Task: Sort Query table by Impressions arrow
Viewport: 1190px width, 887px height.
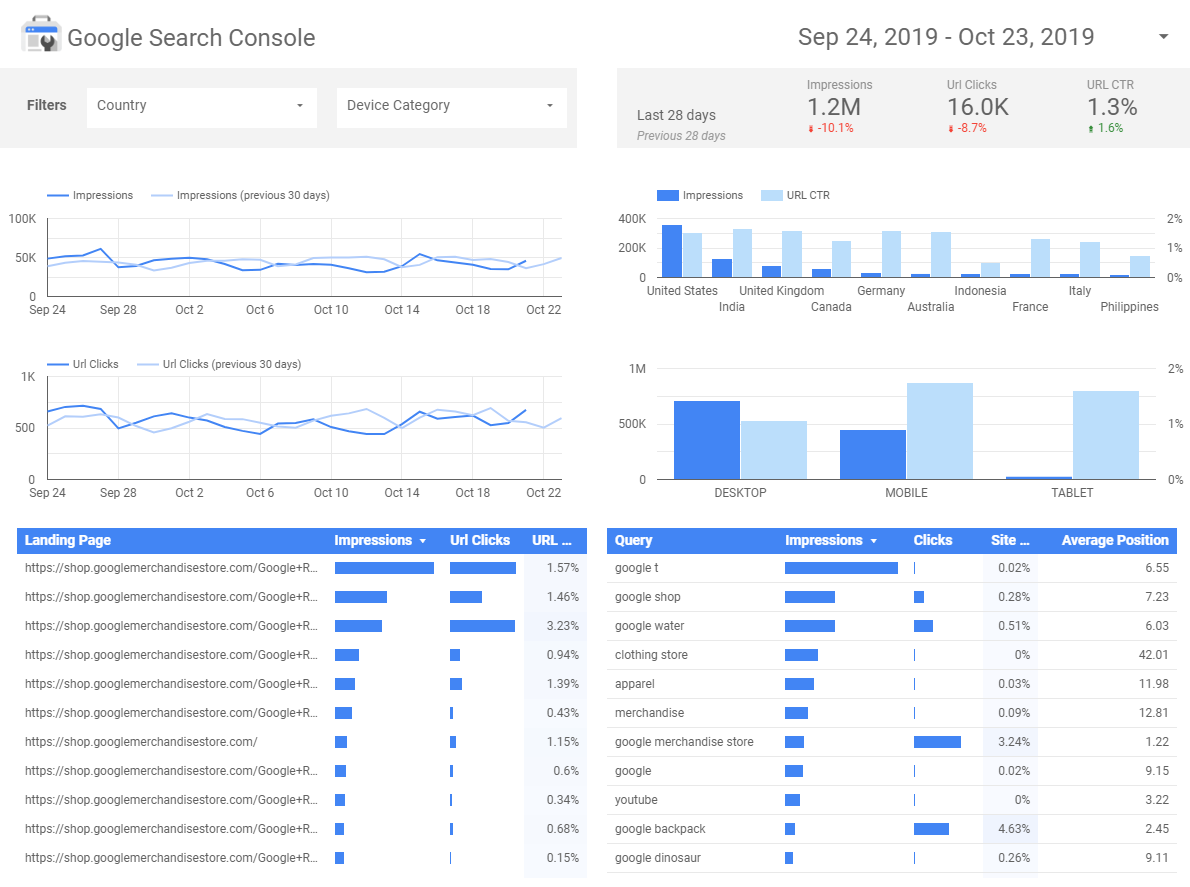Action: tap(874, 541)
